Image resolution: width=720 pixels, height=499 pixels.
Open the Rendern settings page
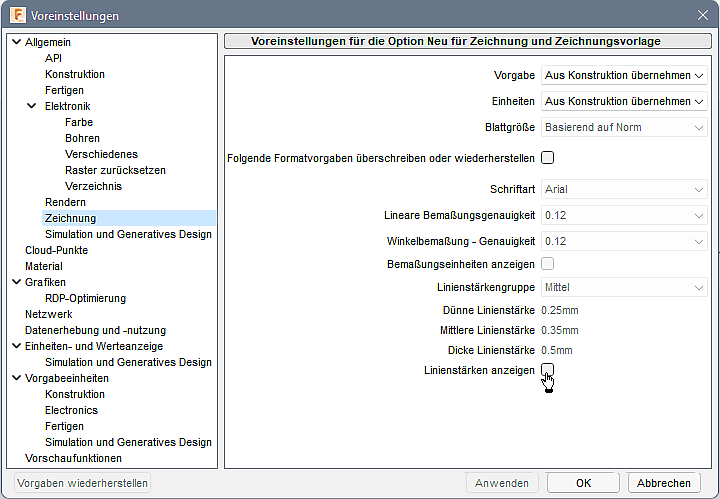65,202
